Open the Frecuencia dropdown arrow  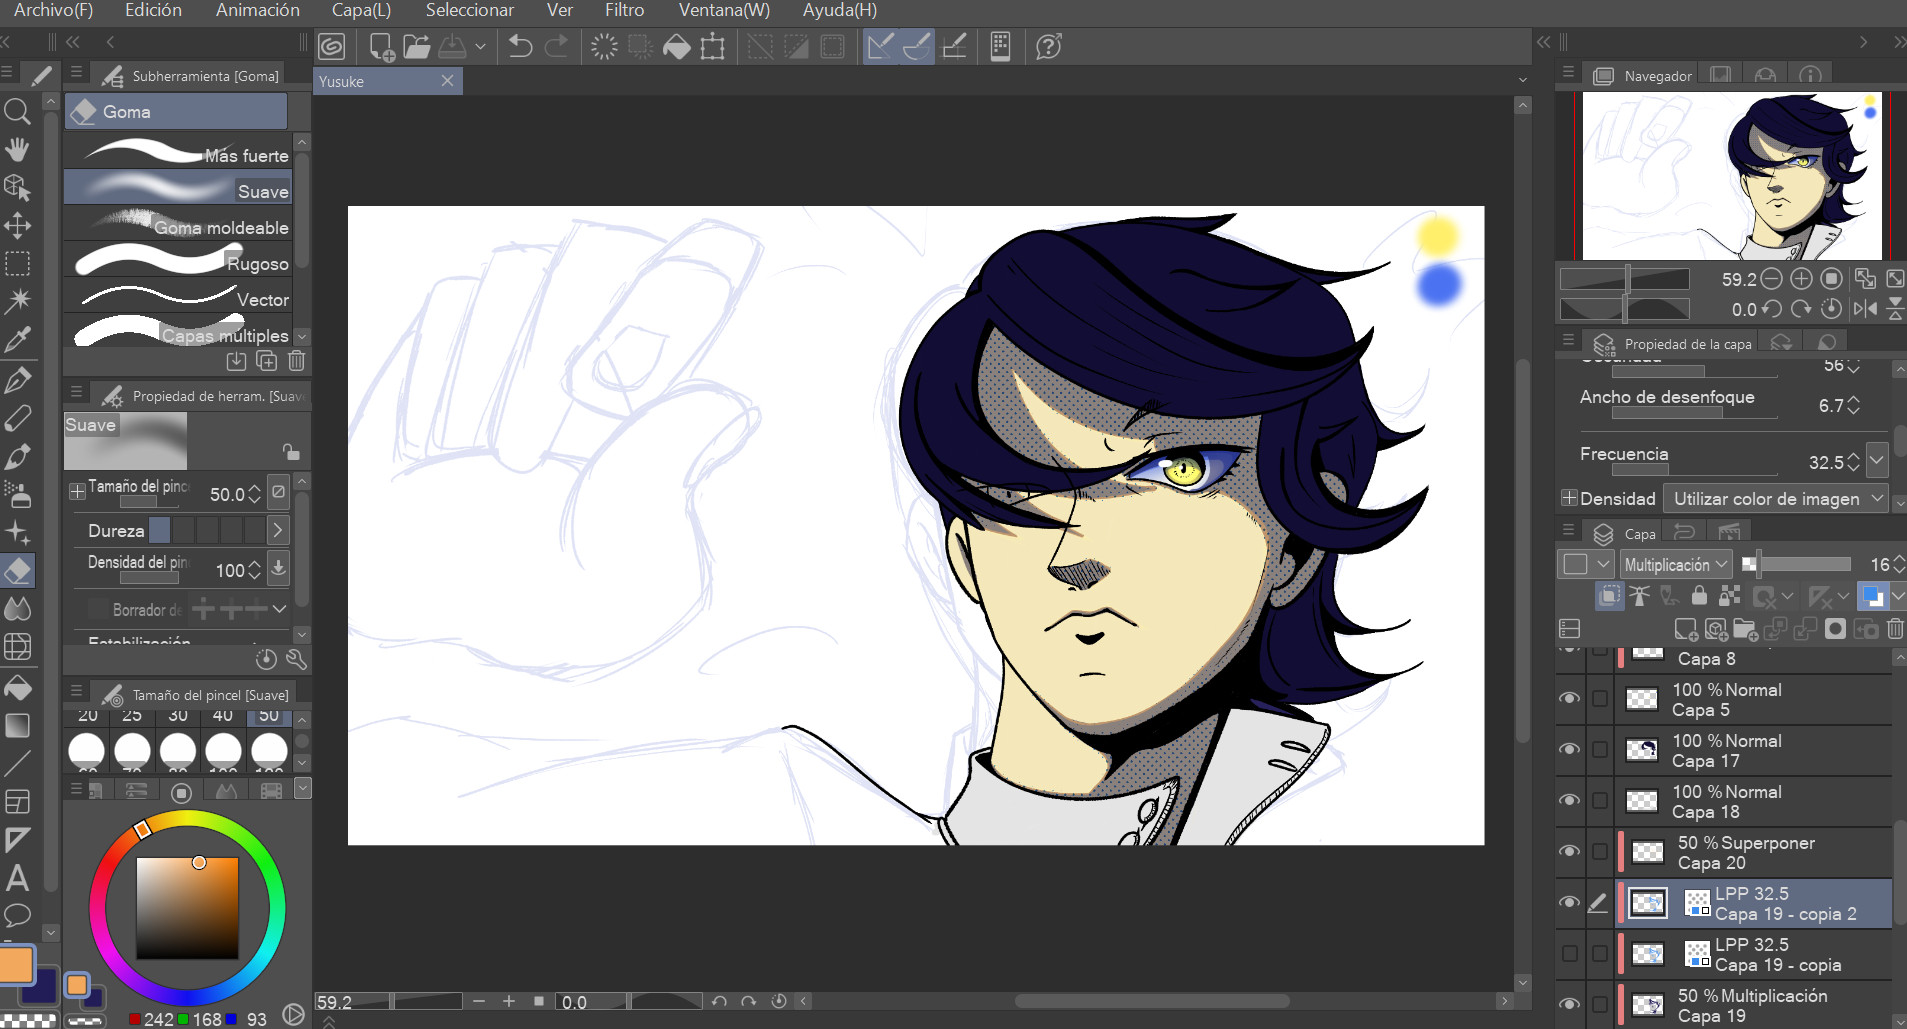pos(1877,461)
